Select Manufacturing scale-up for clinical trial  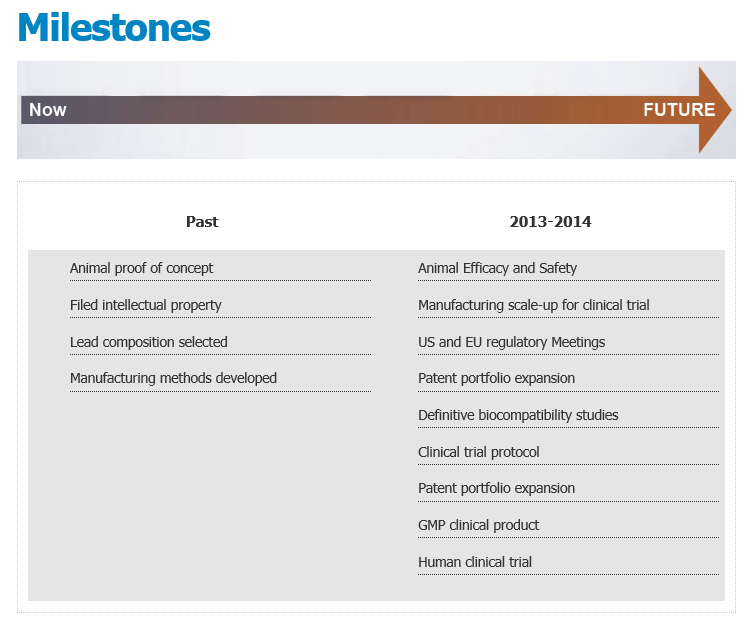click(x=534, y=305)
